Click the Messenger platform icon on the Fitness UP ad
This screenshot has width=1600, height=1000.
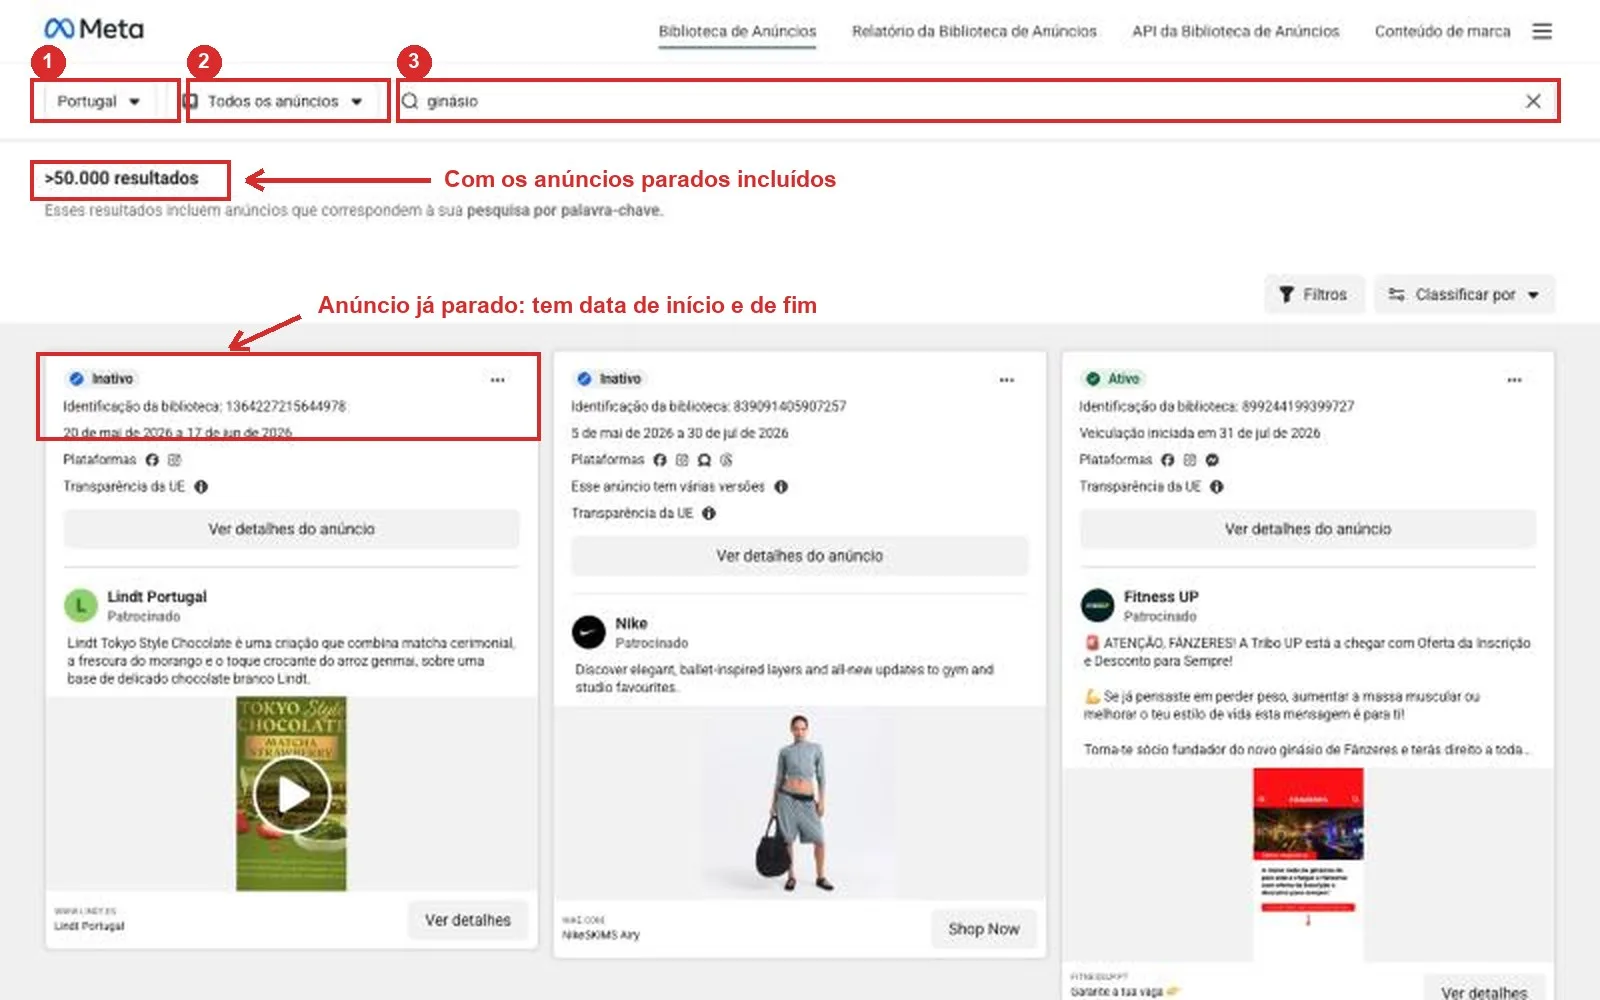pos(1212,460)
